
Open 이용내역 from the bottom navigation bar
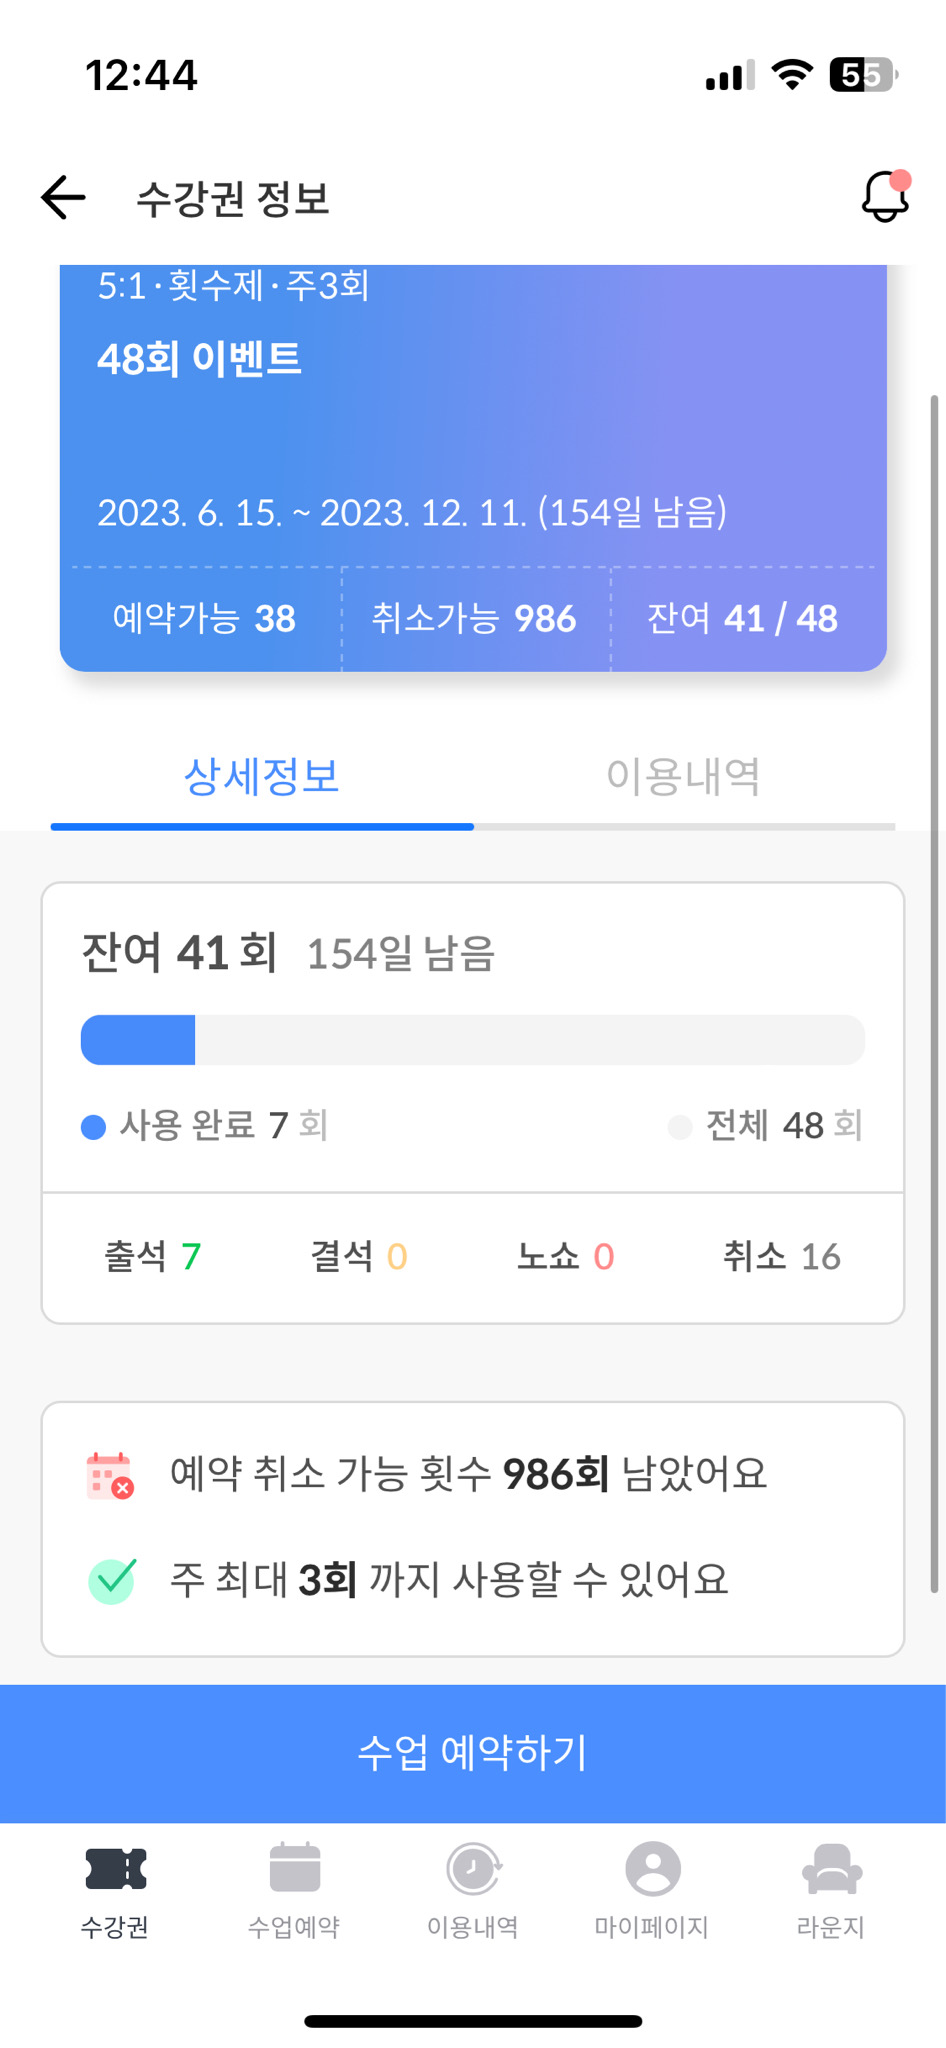pyautogui.click(x=473, y=1870)
